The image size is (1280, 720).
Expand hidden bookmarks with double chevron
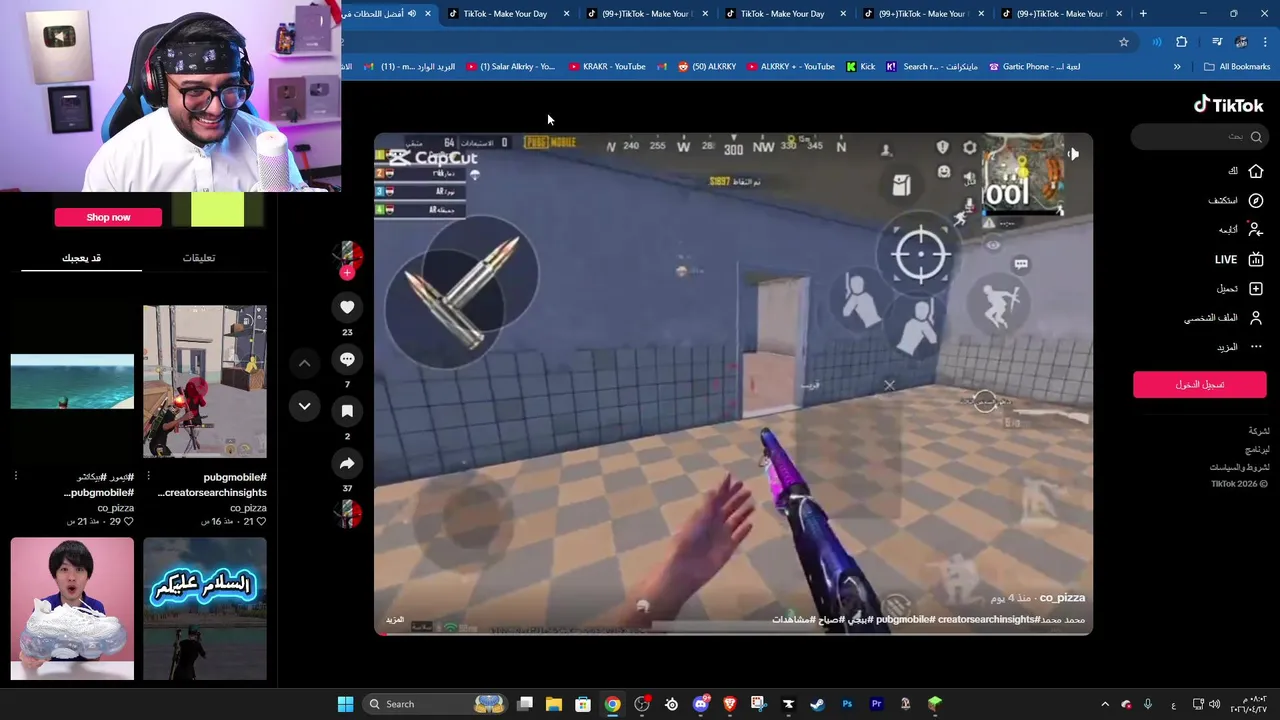(x=1177, y=67)
